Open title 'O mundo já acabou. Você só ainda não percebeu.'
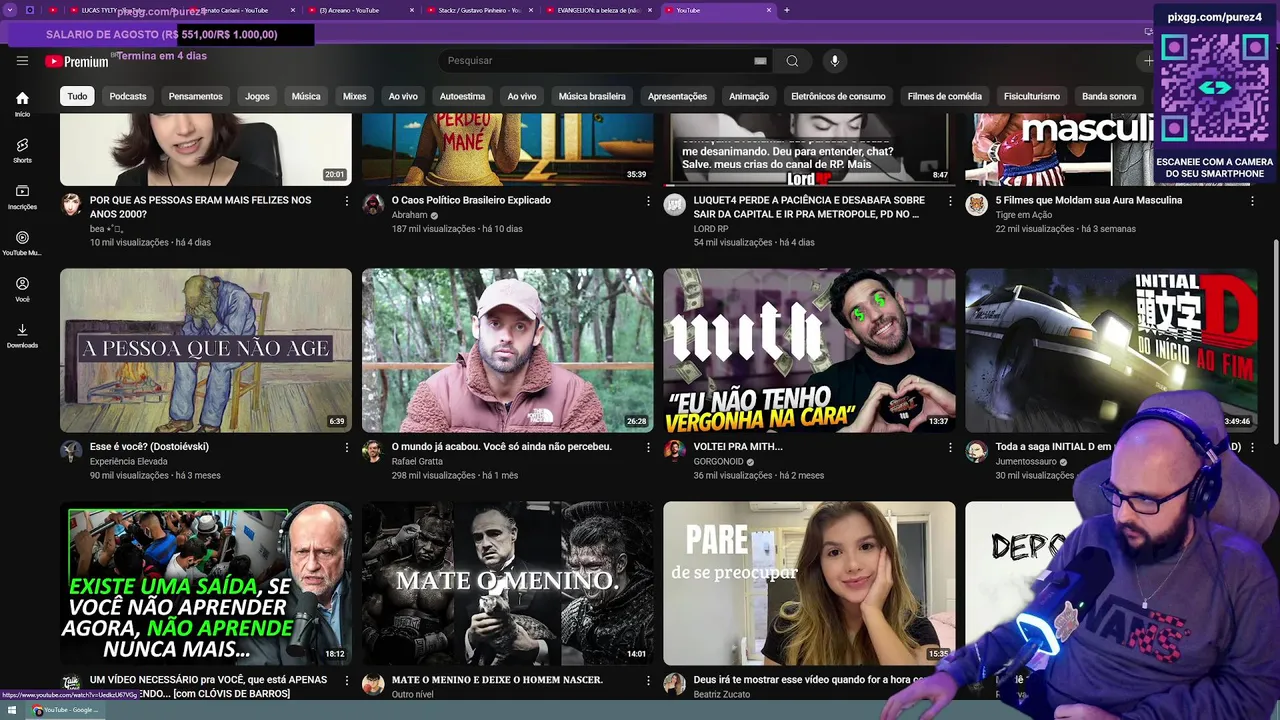1280x720 pixels. (501, 447)
